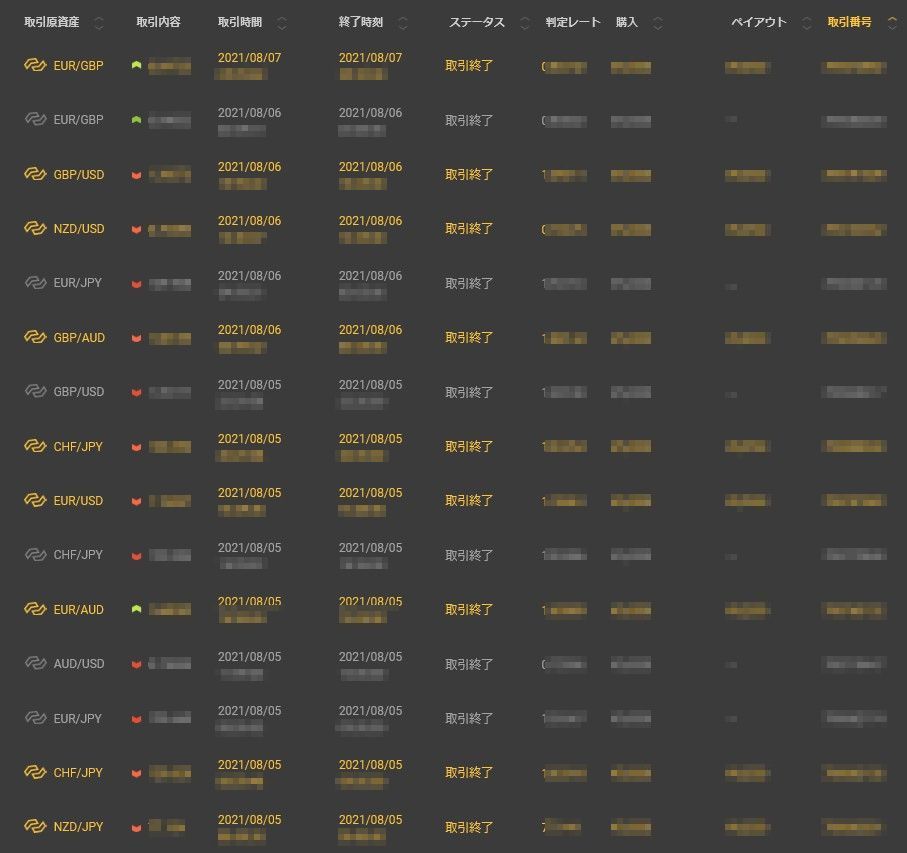Click the NZD/USD asset pair icon
907x853 pixels.
tap(36, 229)
